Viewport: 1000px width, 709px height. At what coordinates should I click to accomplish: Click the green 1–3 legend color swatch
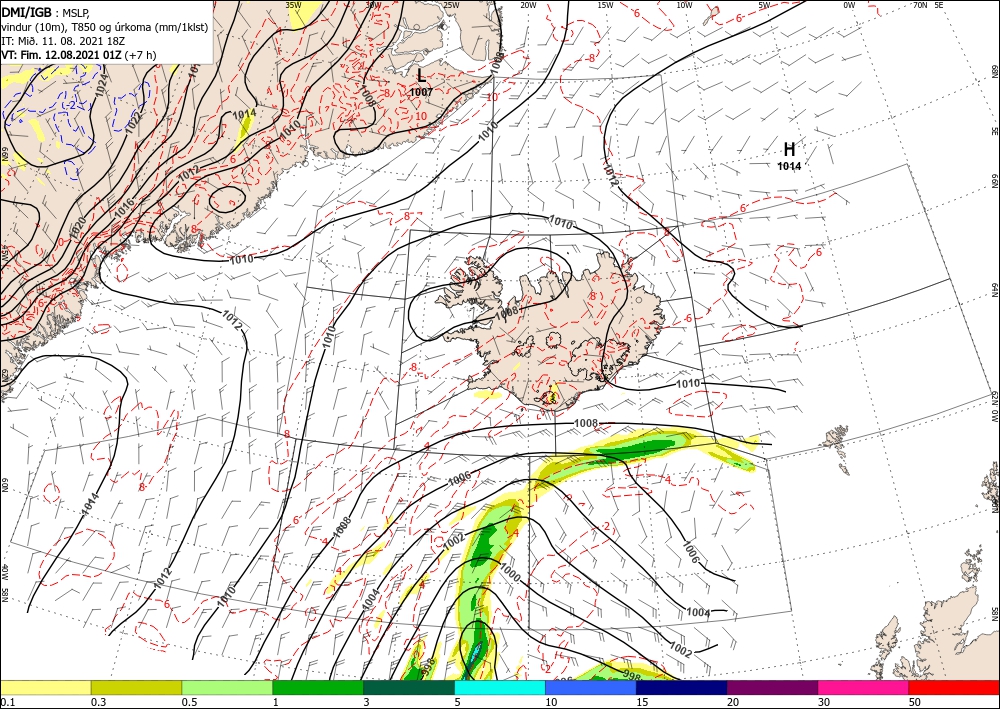tap(318, 687)
